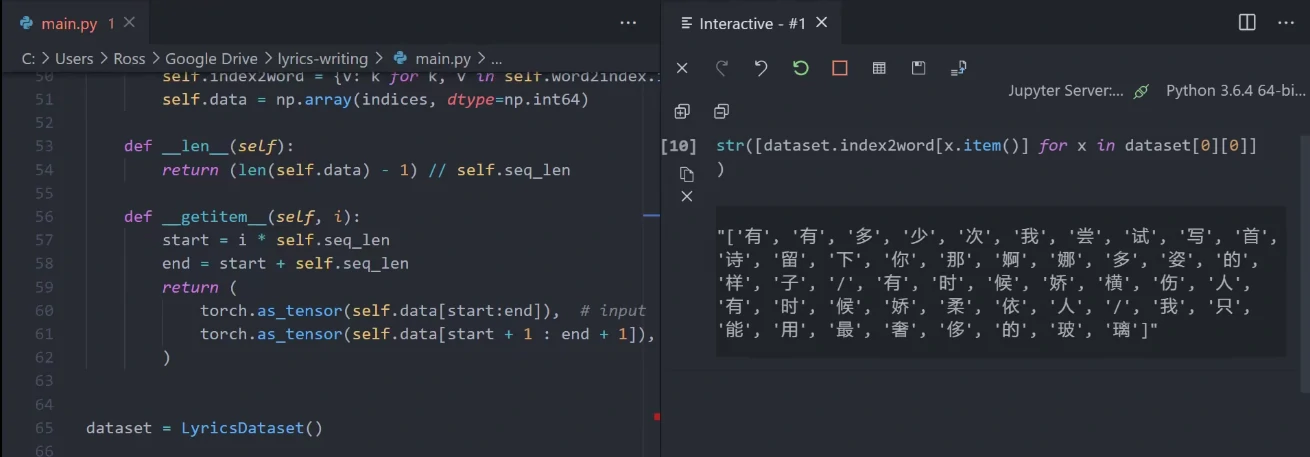Expand all cell inputs
The width and height of the screenshot is (1310, 457).
[682, 111]
